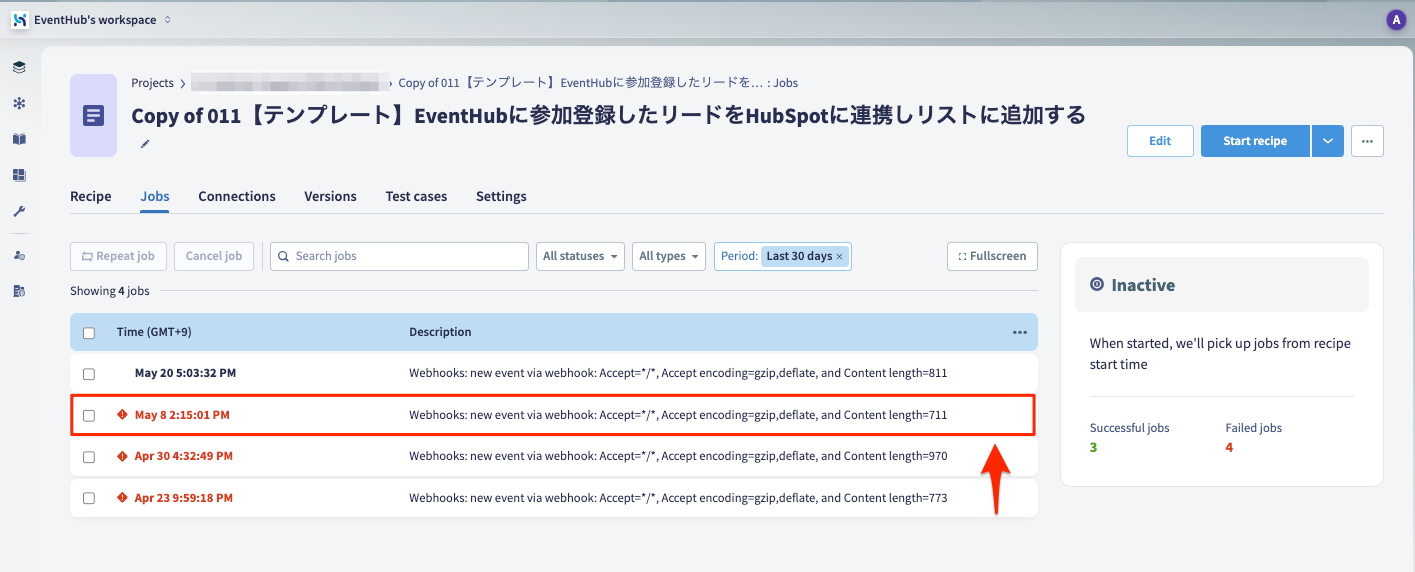Click the recipe document icon beside the title

pos(93,115)
